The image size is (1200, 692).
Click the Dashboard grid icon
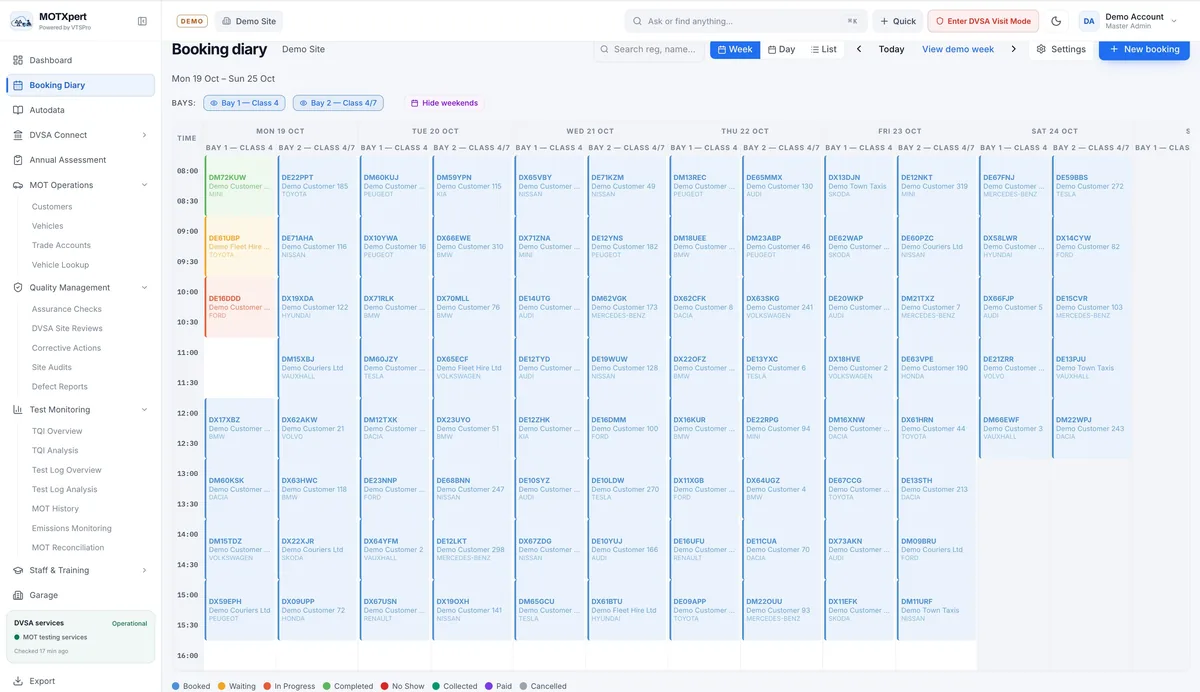pos(18,60)
